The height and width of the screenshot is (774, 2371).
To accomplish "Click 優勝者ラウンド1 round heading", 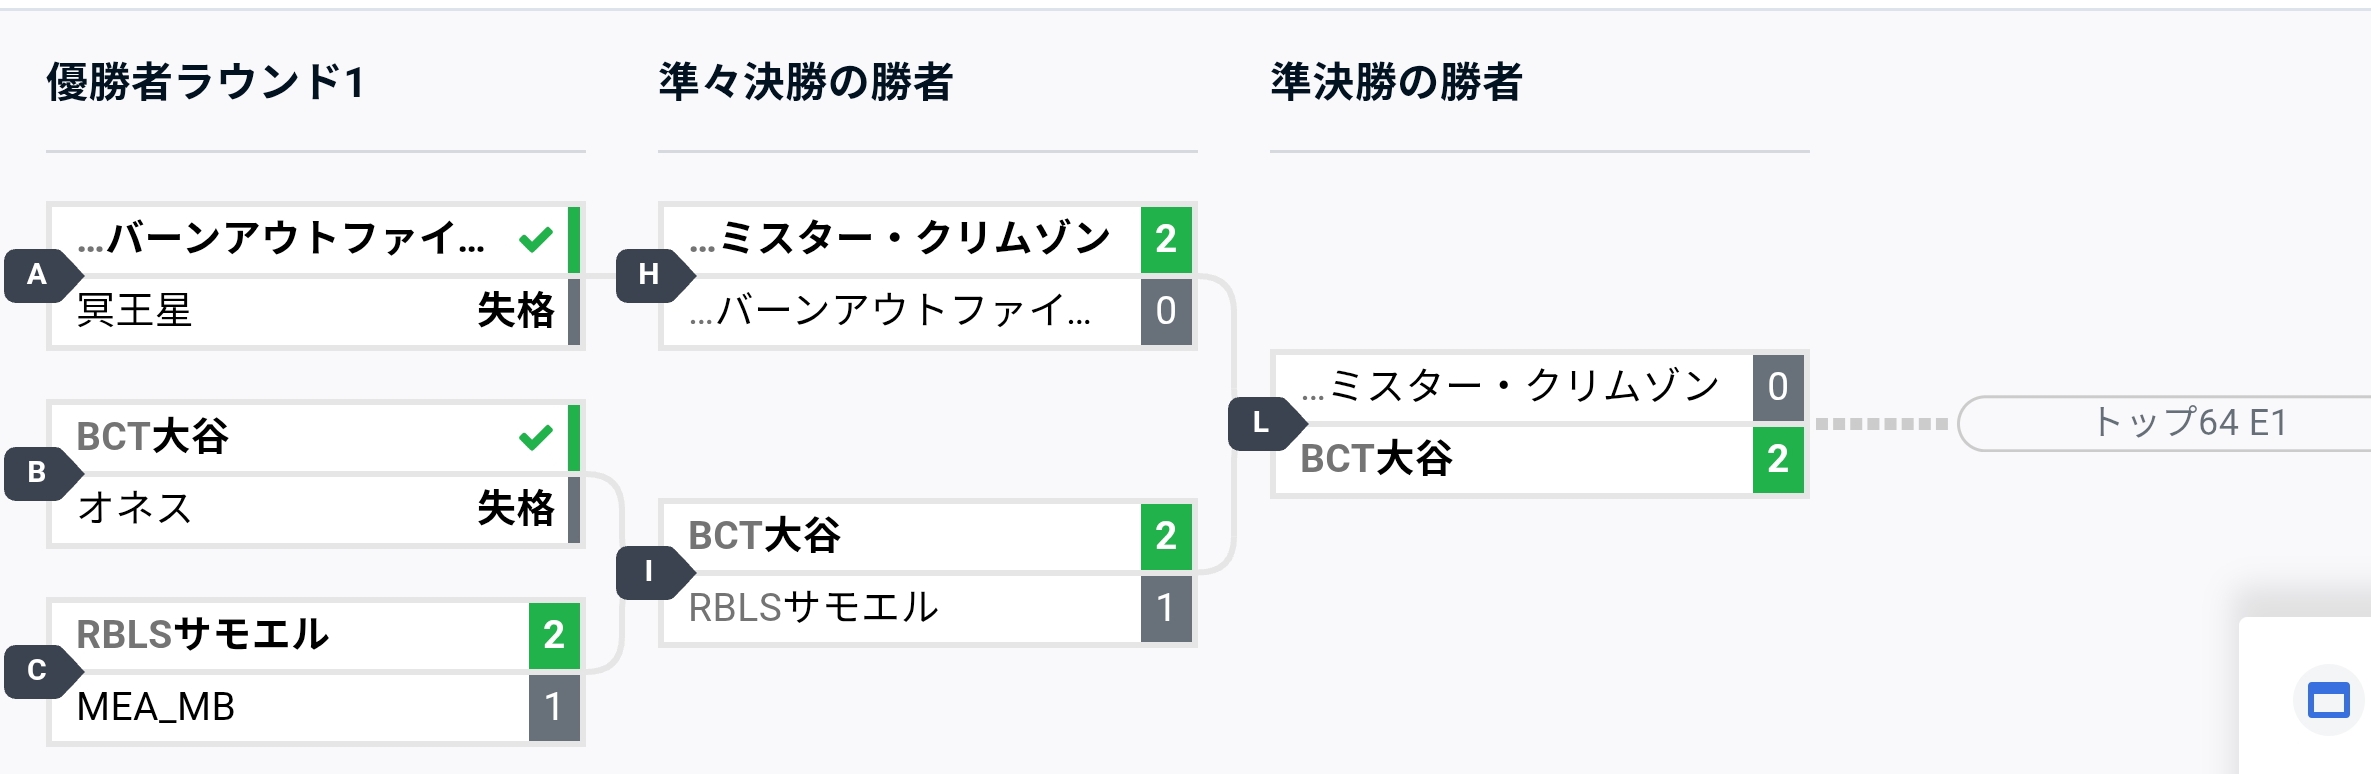I will (206, 82).
